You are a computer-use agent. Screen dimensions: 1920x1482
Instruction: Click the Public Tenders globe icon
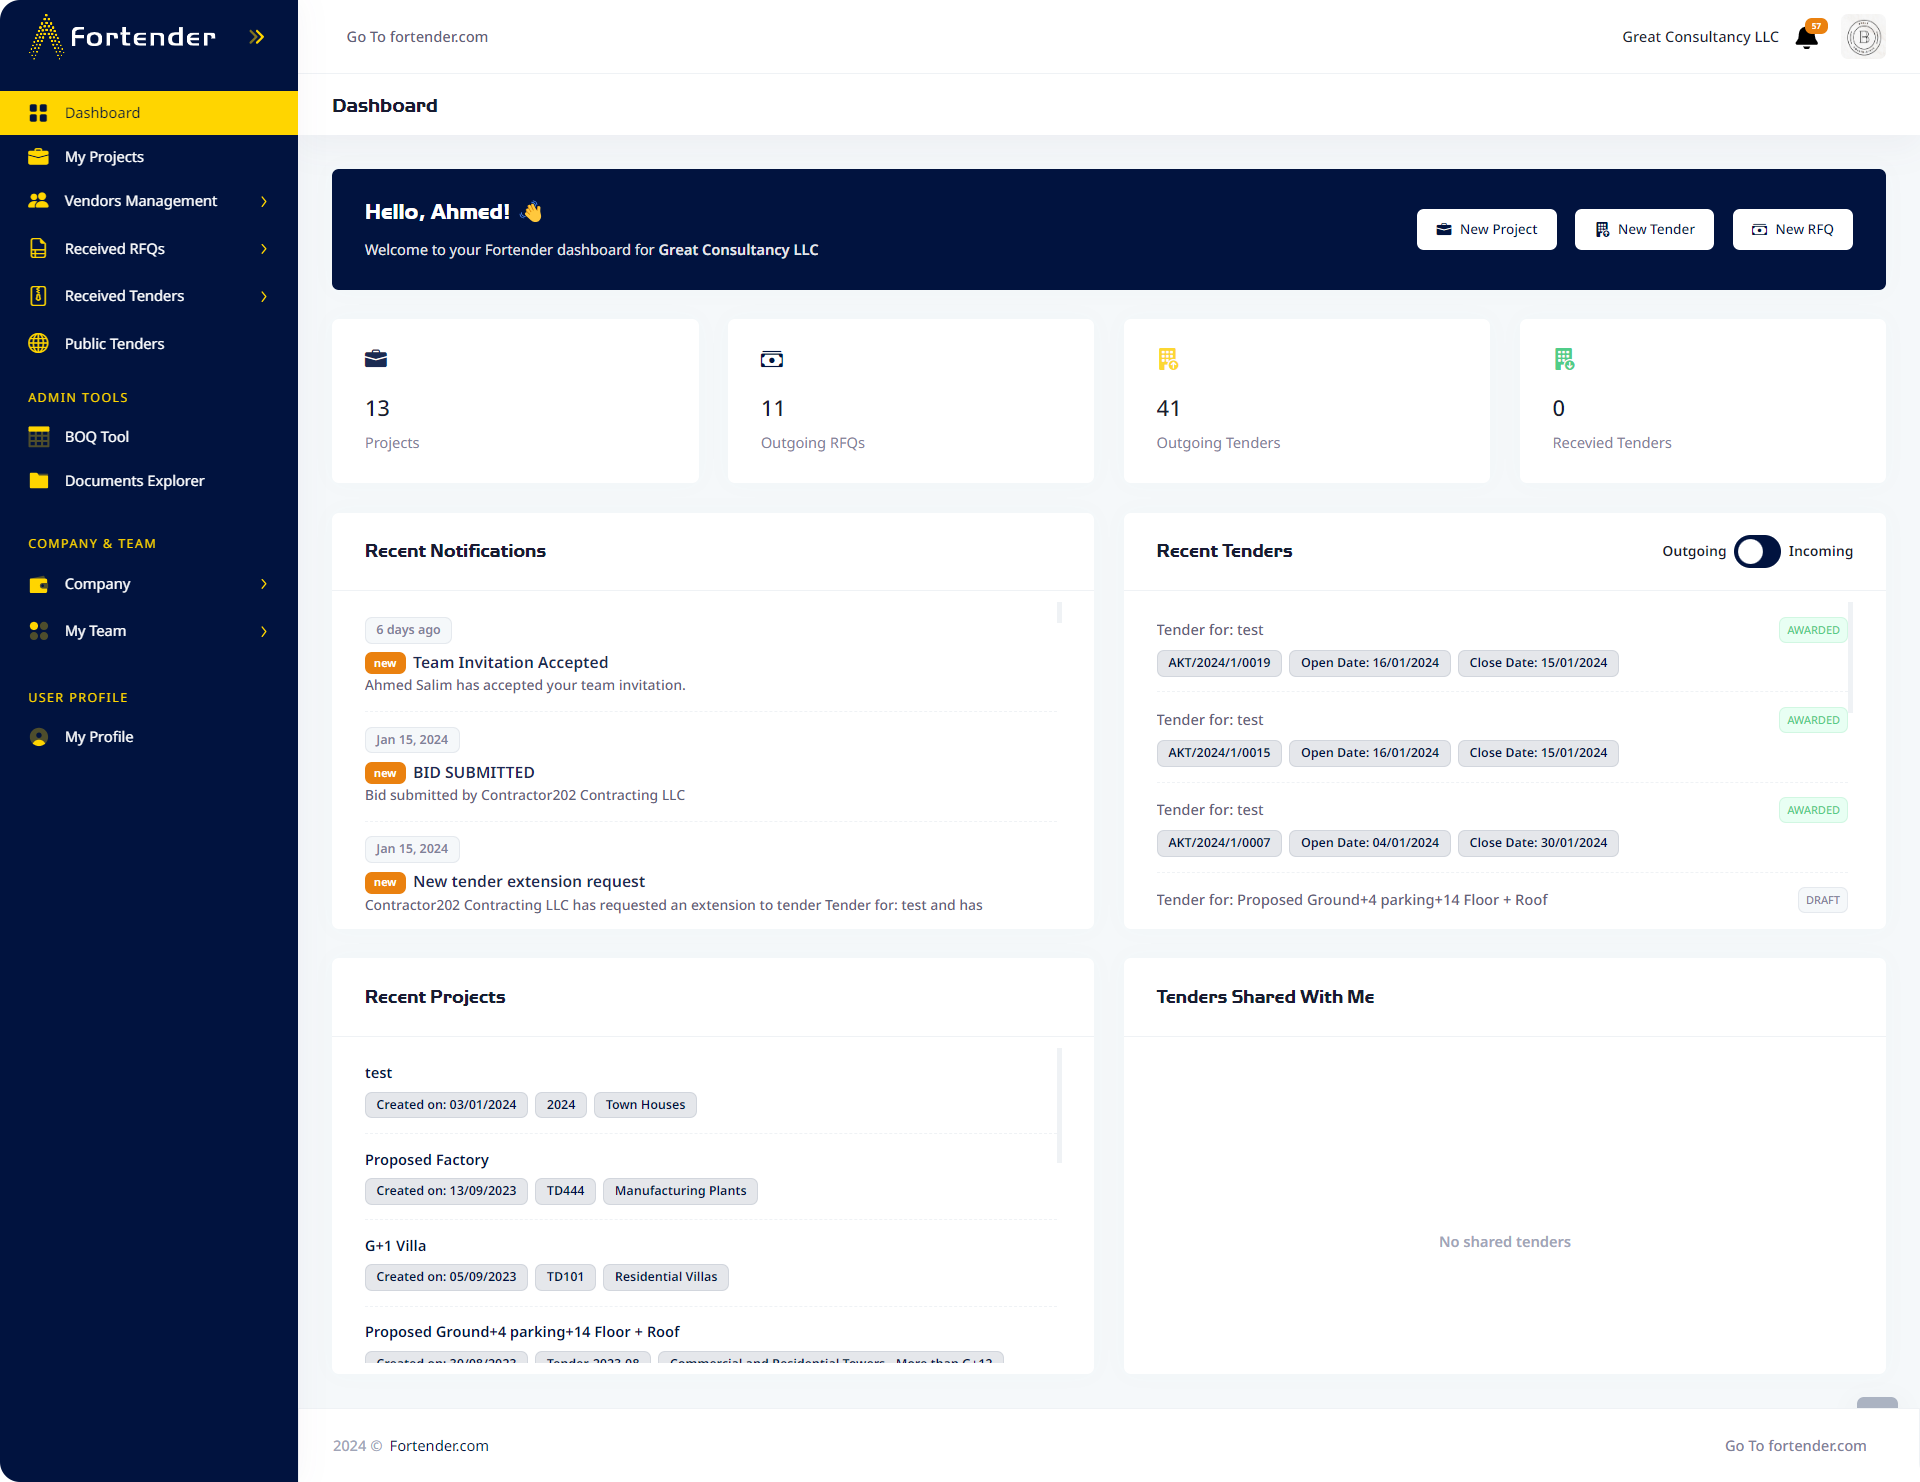(39, 343)
